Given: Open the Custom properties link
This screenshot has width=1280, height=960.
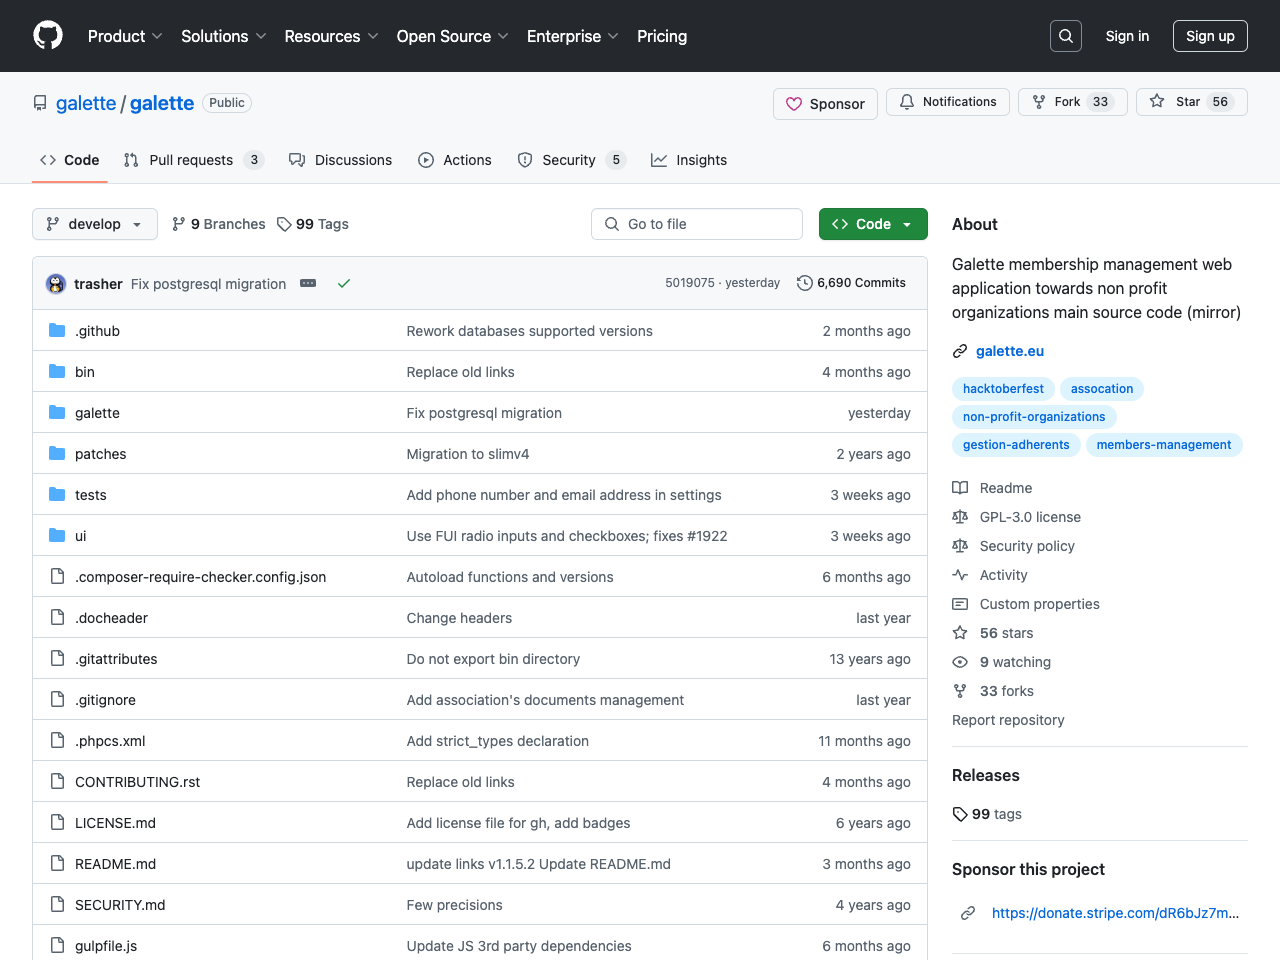Looking at the screenshot, I should tap(1039, 604).
